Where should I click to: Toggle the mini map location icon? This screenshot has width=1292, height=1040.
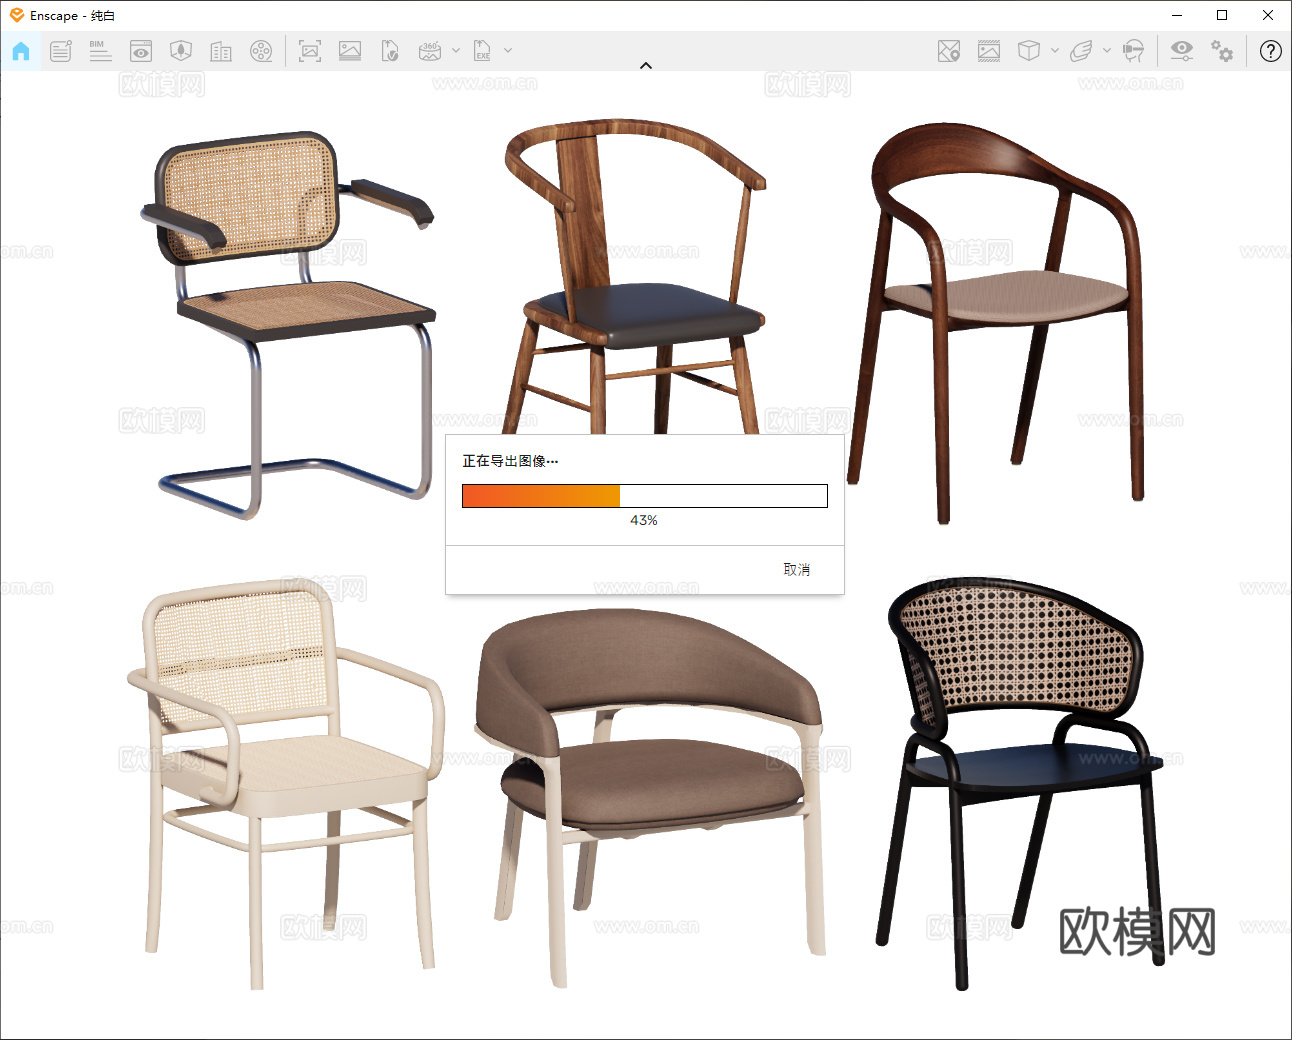click(x=949, y=51)
